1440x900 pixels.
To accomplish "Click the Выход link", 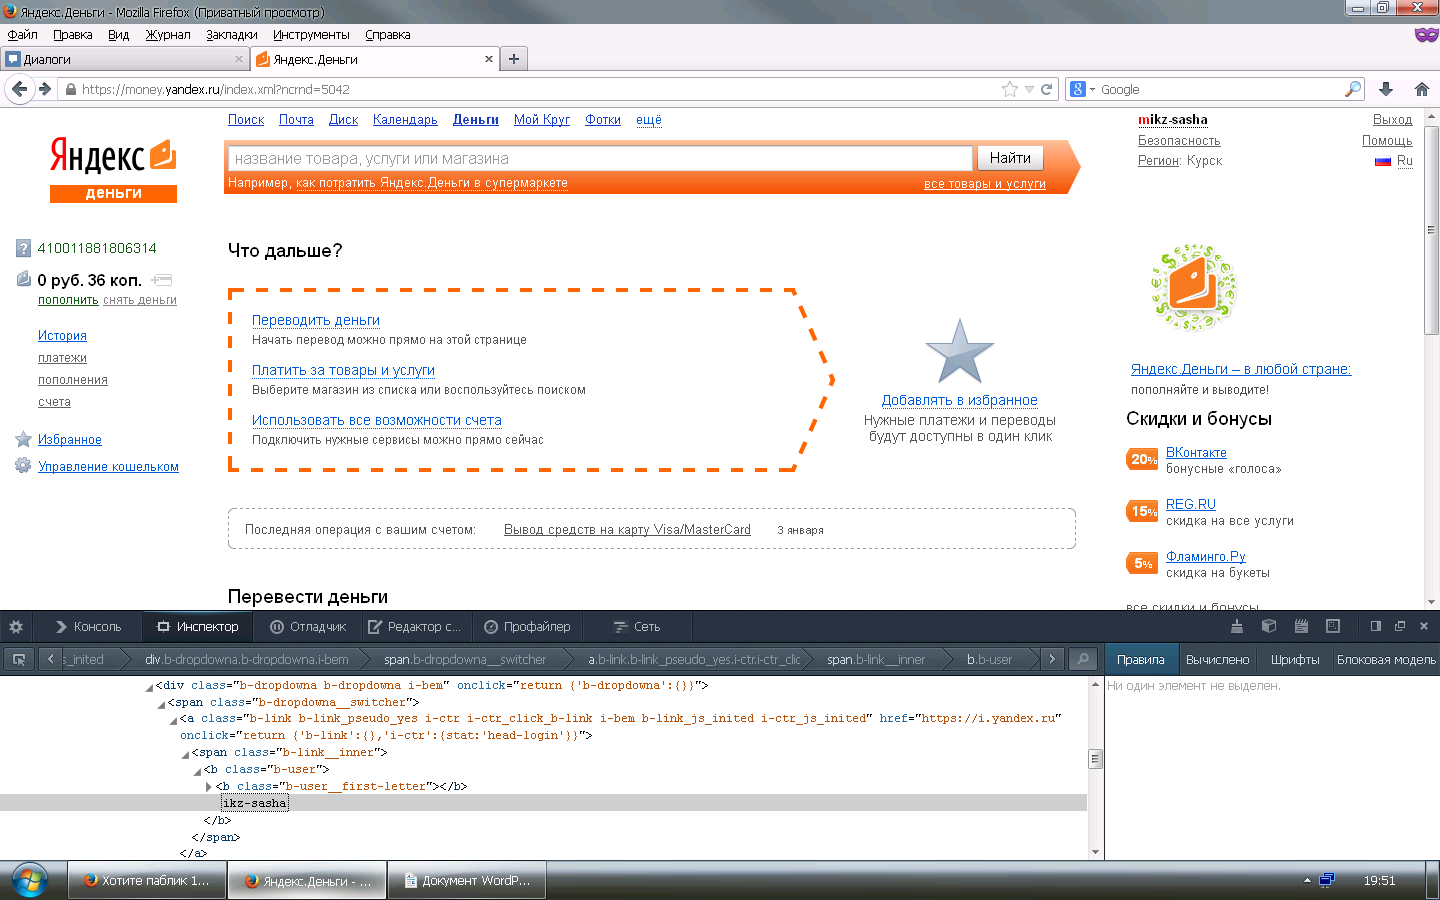I will (1392, 120).
